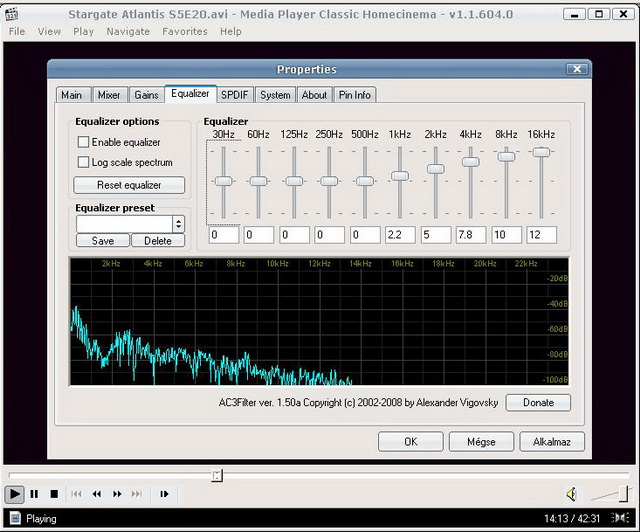Click the Playing status text
640x532 pixels.
pyautogui.click(x=41, y=519)
